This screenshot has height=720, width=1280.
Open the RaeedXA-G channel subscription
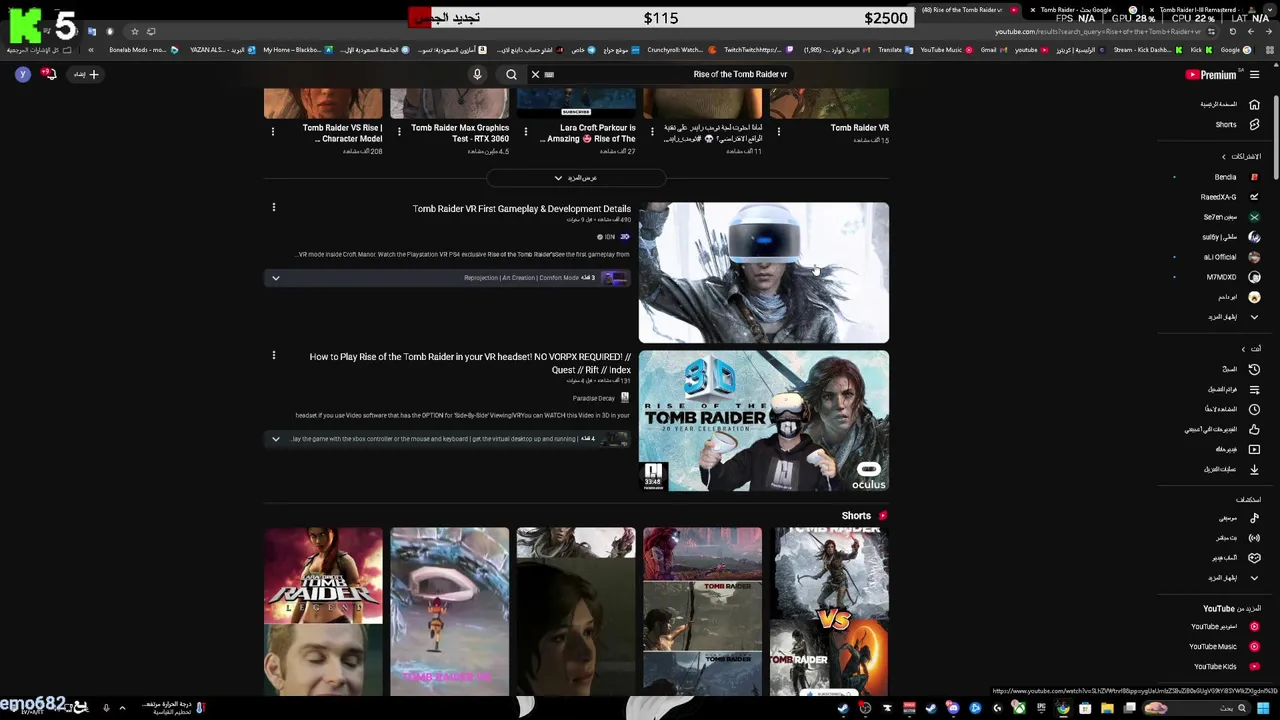click(x=1230, y=197)
